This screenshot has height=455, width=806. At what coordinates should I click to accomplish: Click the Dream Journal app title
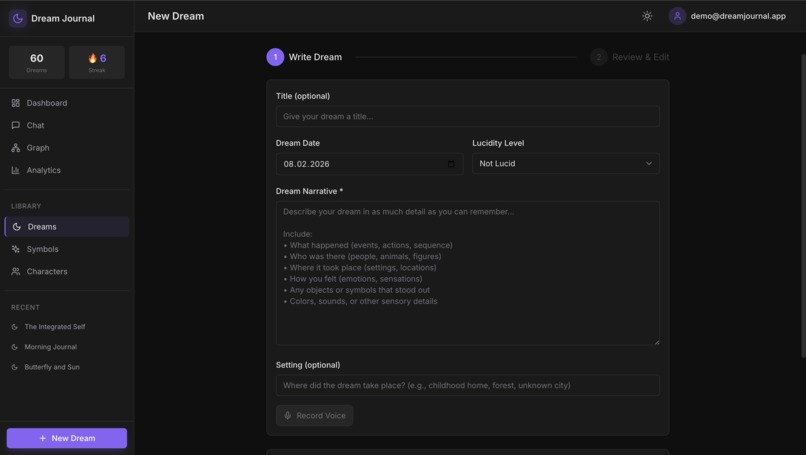click(x=63, y=19)
